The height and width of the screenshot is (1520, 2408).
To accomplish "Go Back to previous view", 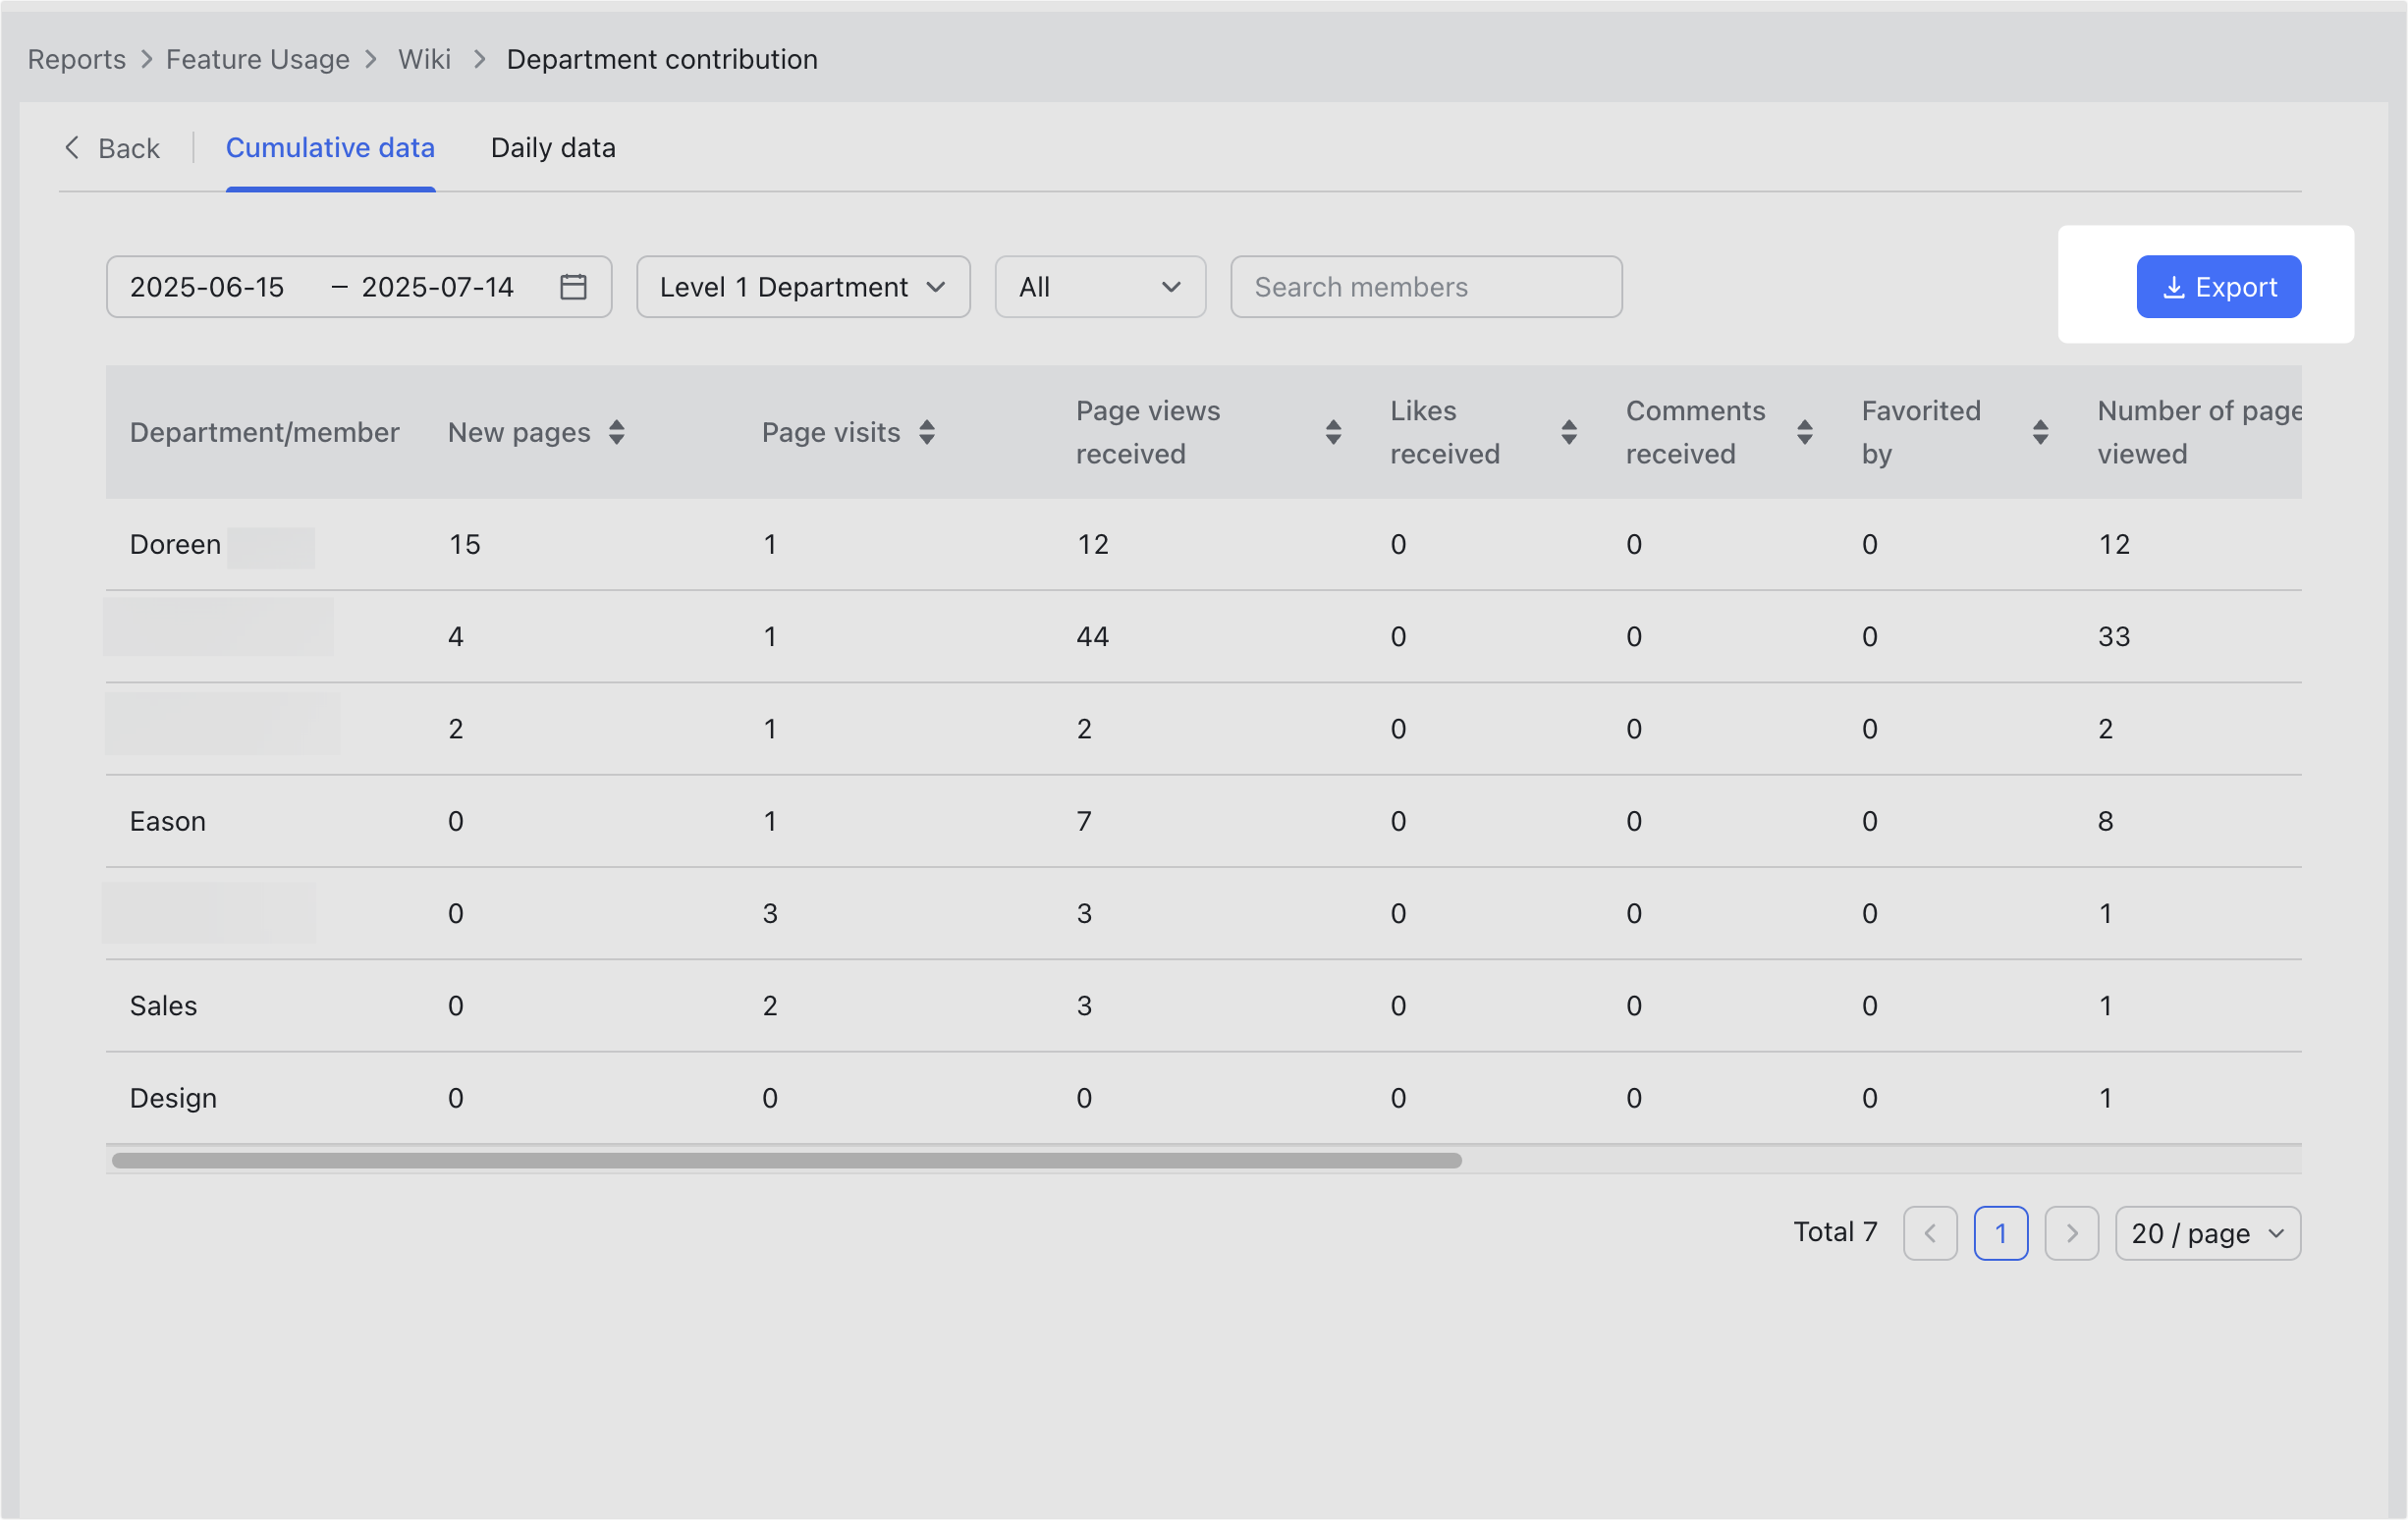I will tap(112, 148).
